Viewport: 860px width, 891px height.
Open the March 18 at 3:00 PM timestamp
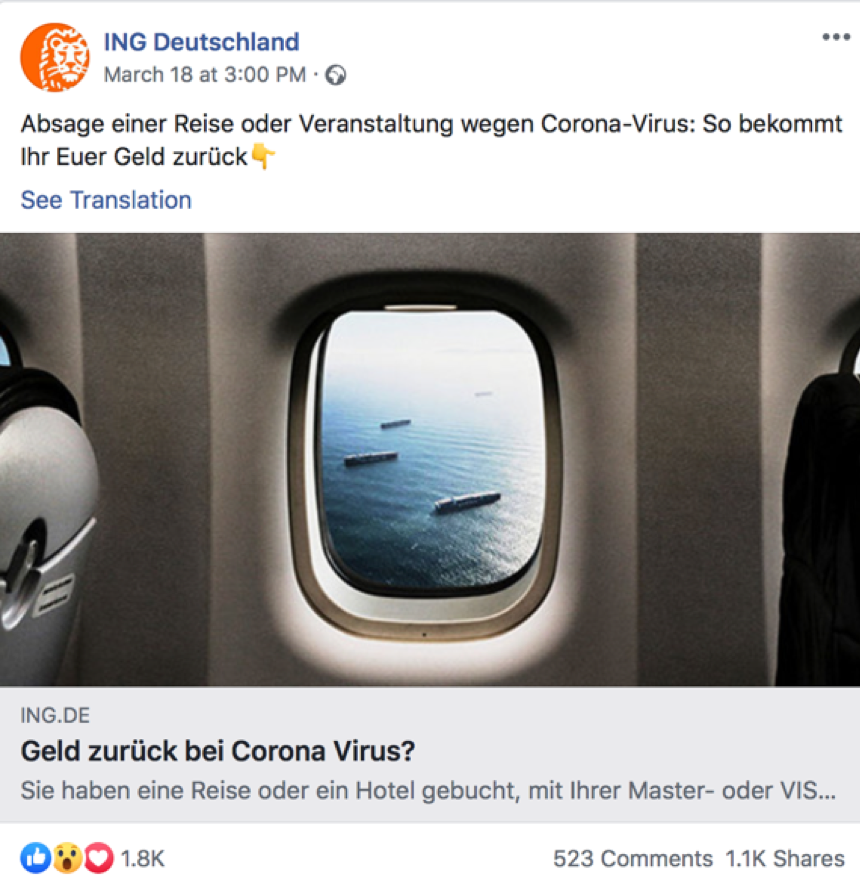(x=205, y=75)
